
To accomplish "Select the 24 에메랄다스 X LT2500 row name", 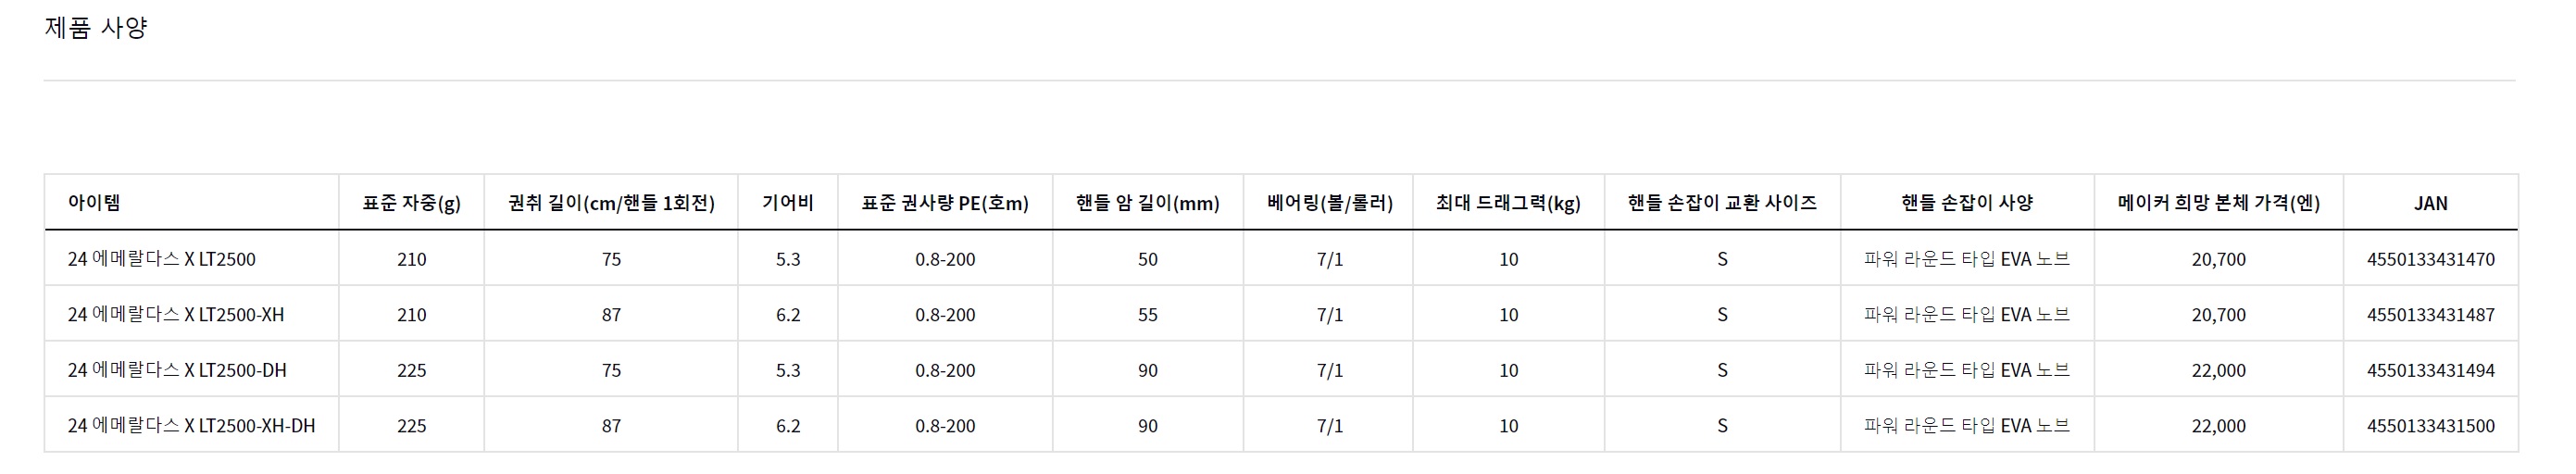I will pyautogui.click(x=162, y=259).
